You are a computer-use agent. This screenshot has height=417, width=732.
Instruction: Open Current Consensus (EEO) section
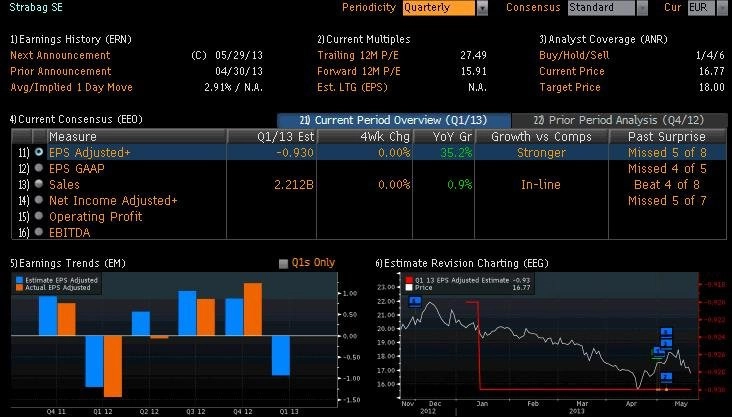[76, 119]
